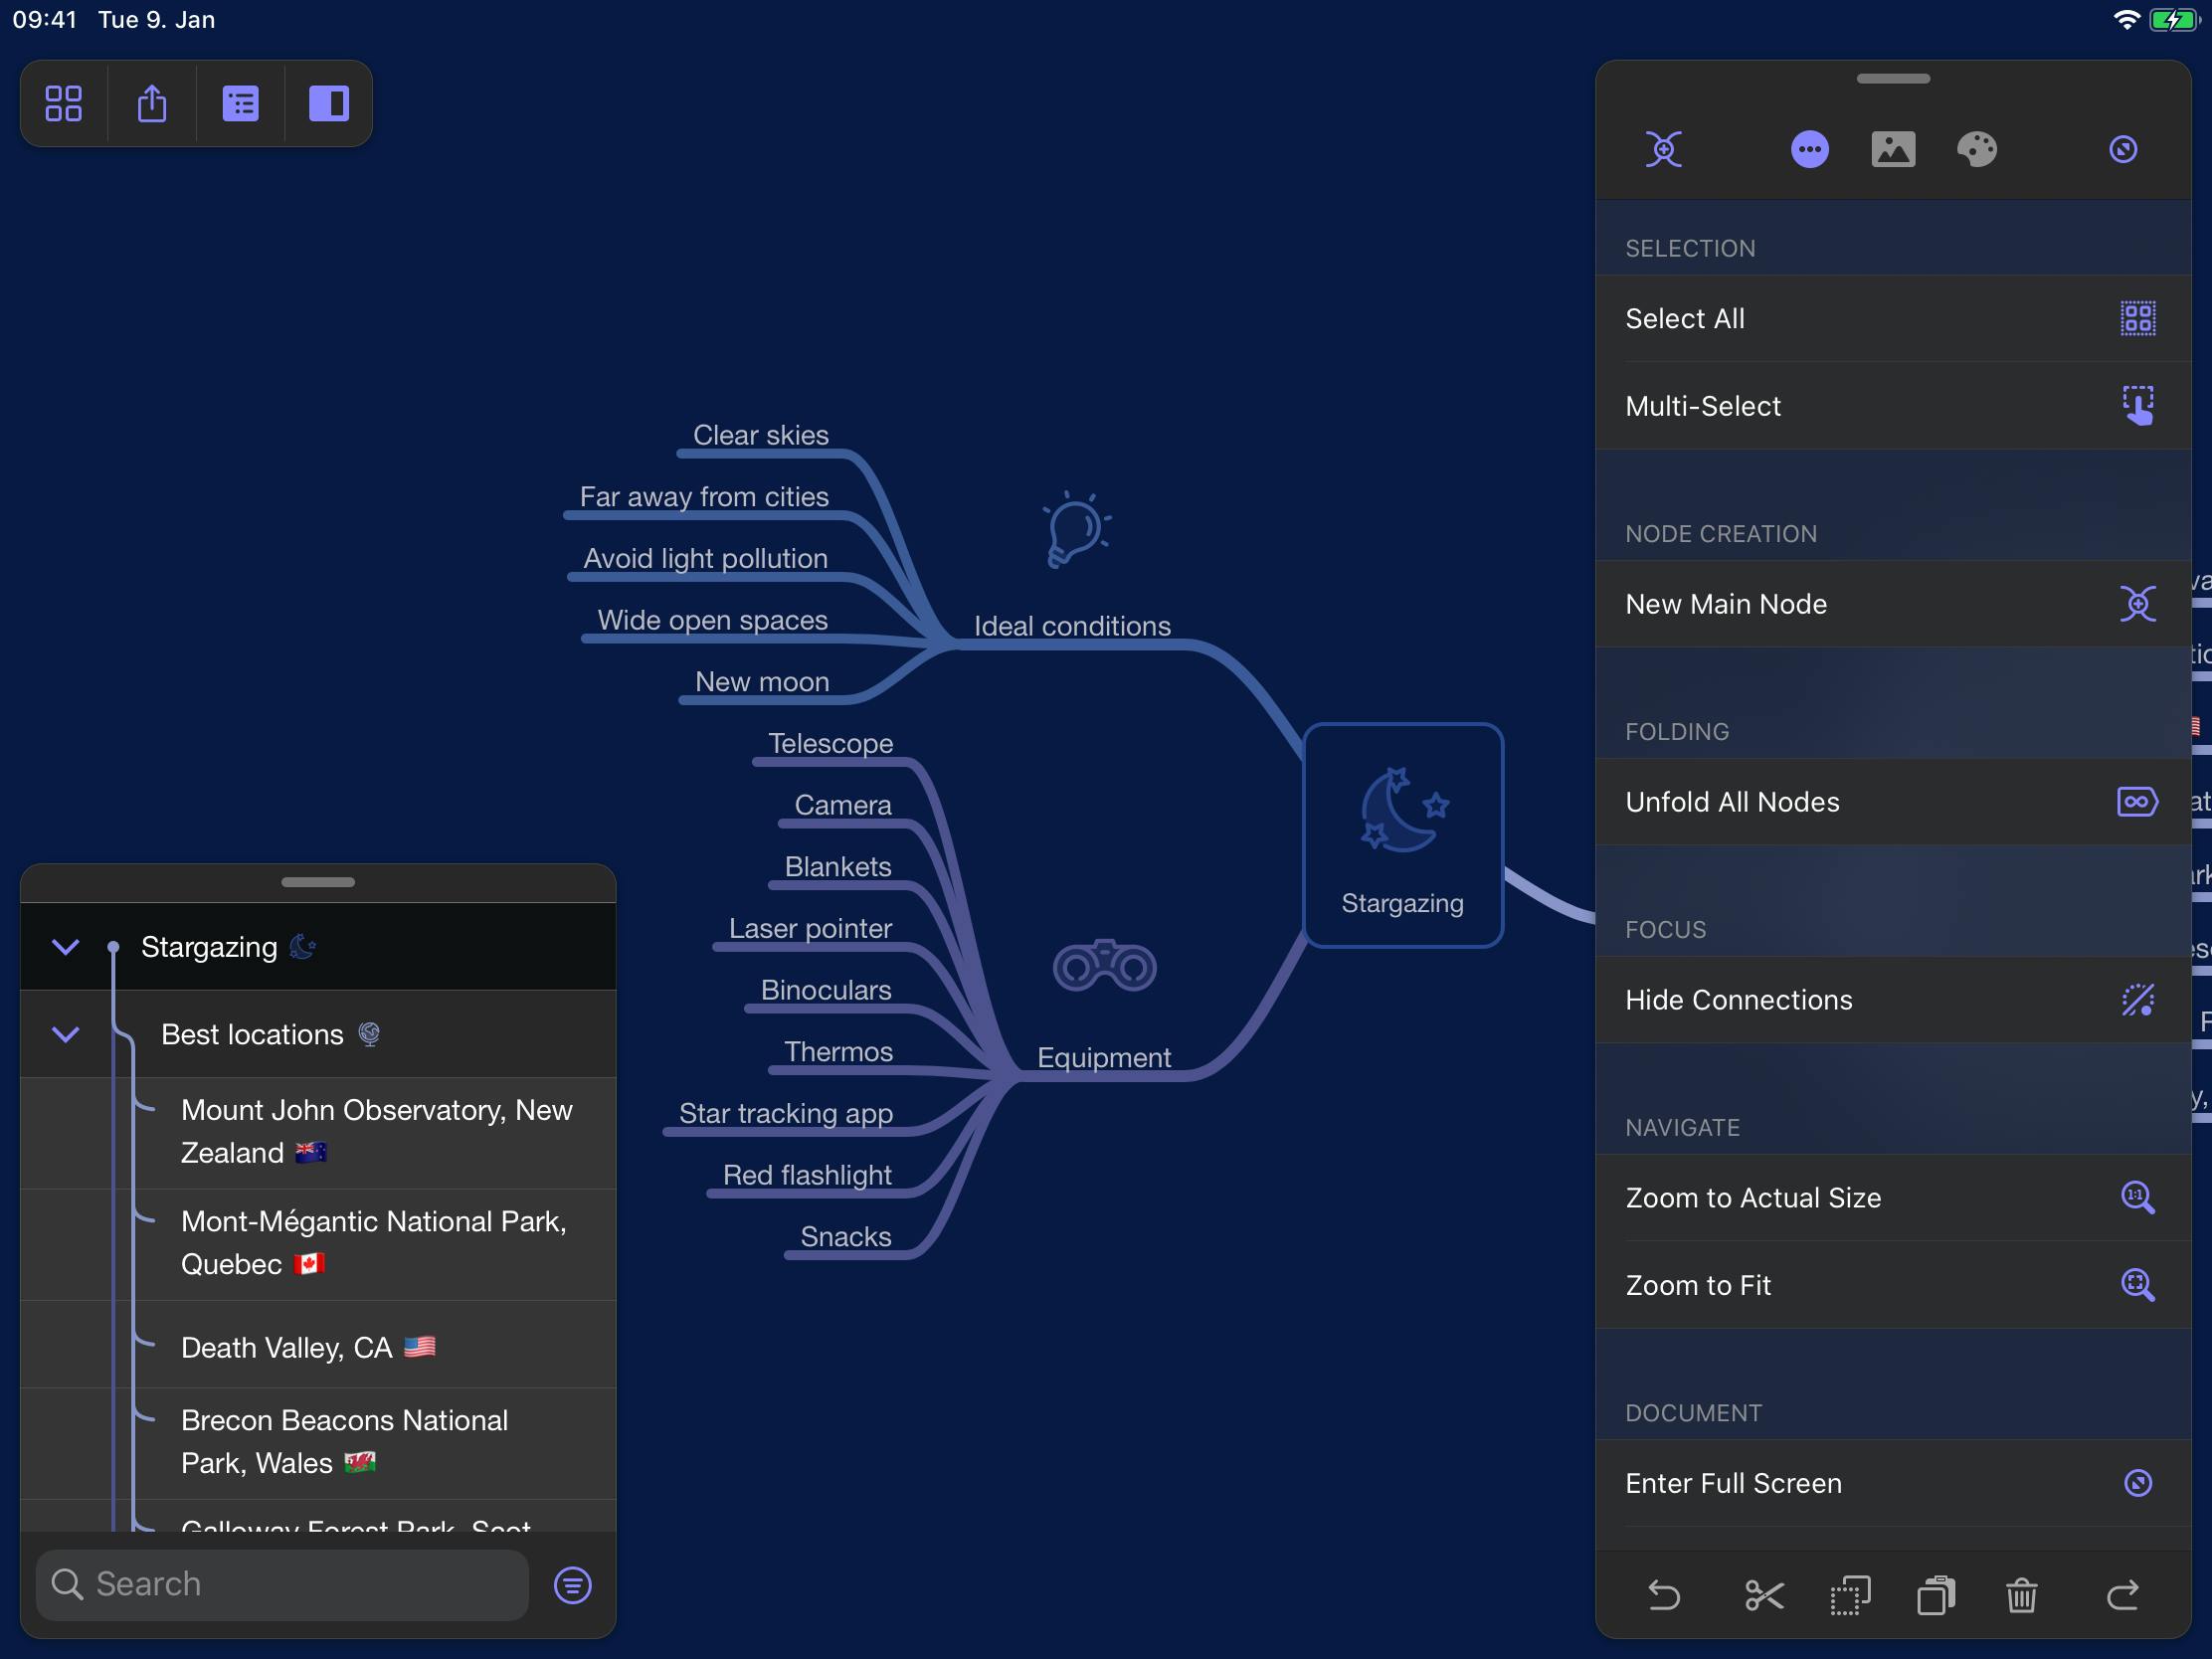Viewport: 2212px width, 1659px height.
Task: Open the share/export toolbar icon
Action: tap(151, 102)
